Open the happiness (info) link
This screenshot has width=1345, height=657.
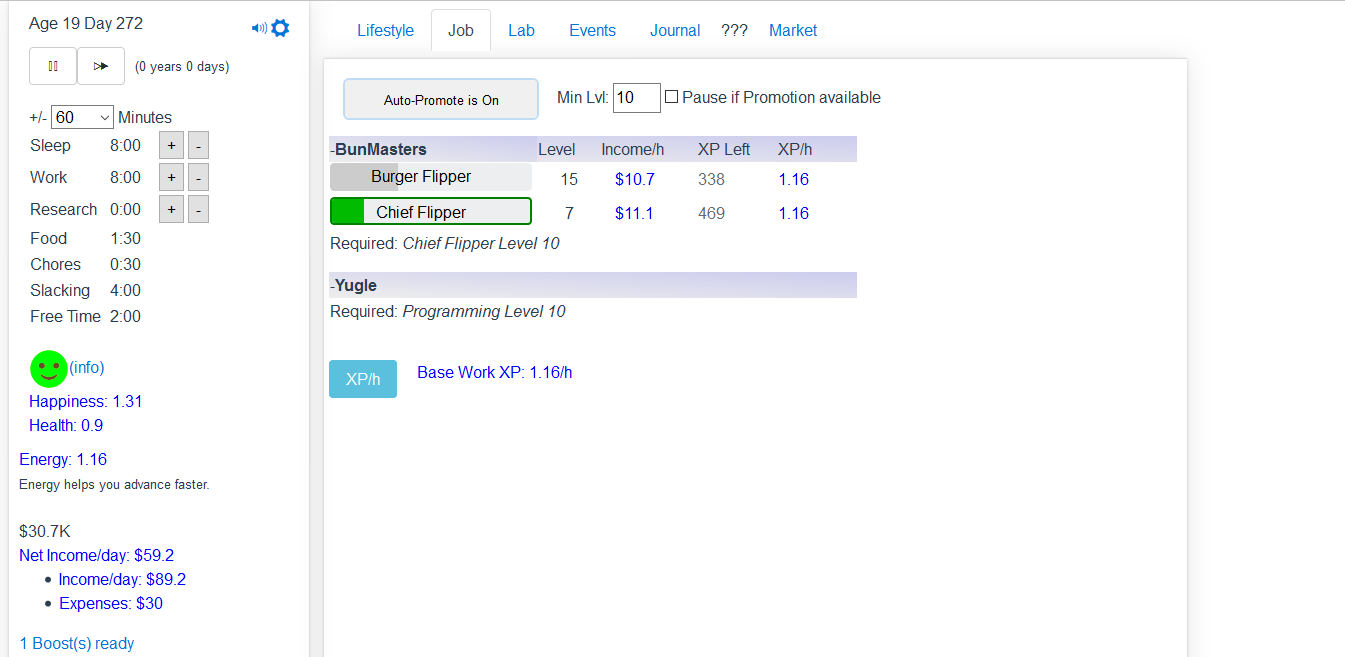87,368
